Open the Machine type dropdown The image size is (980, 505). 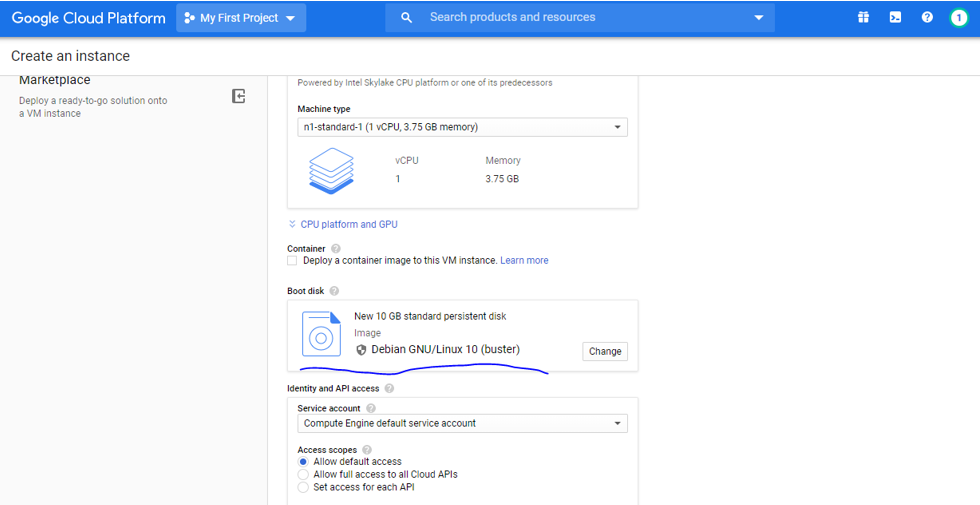[x=462, y=127]
